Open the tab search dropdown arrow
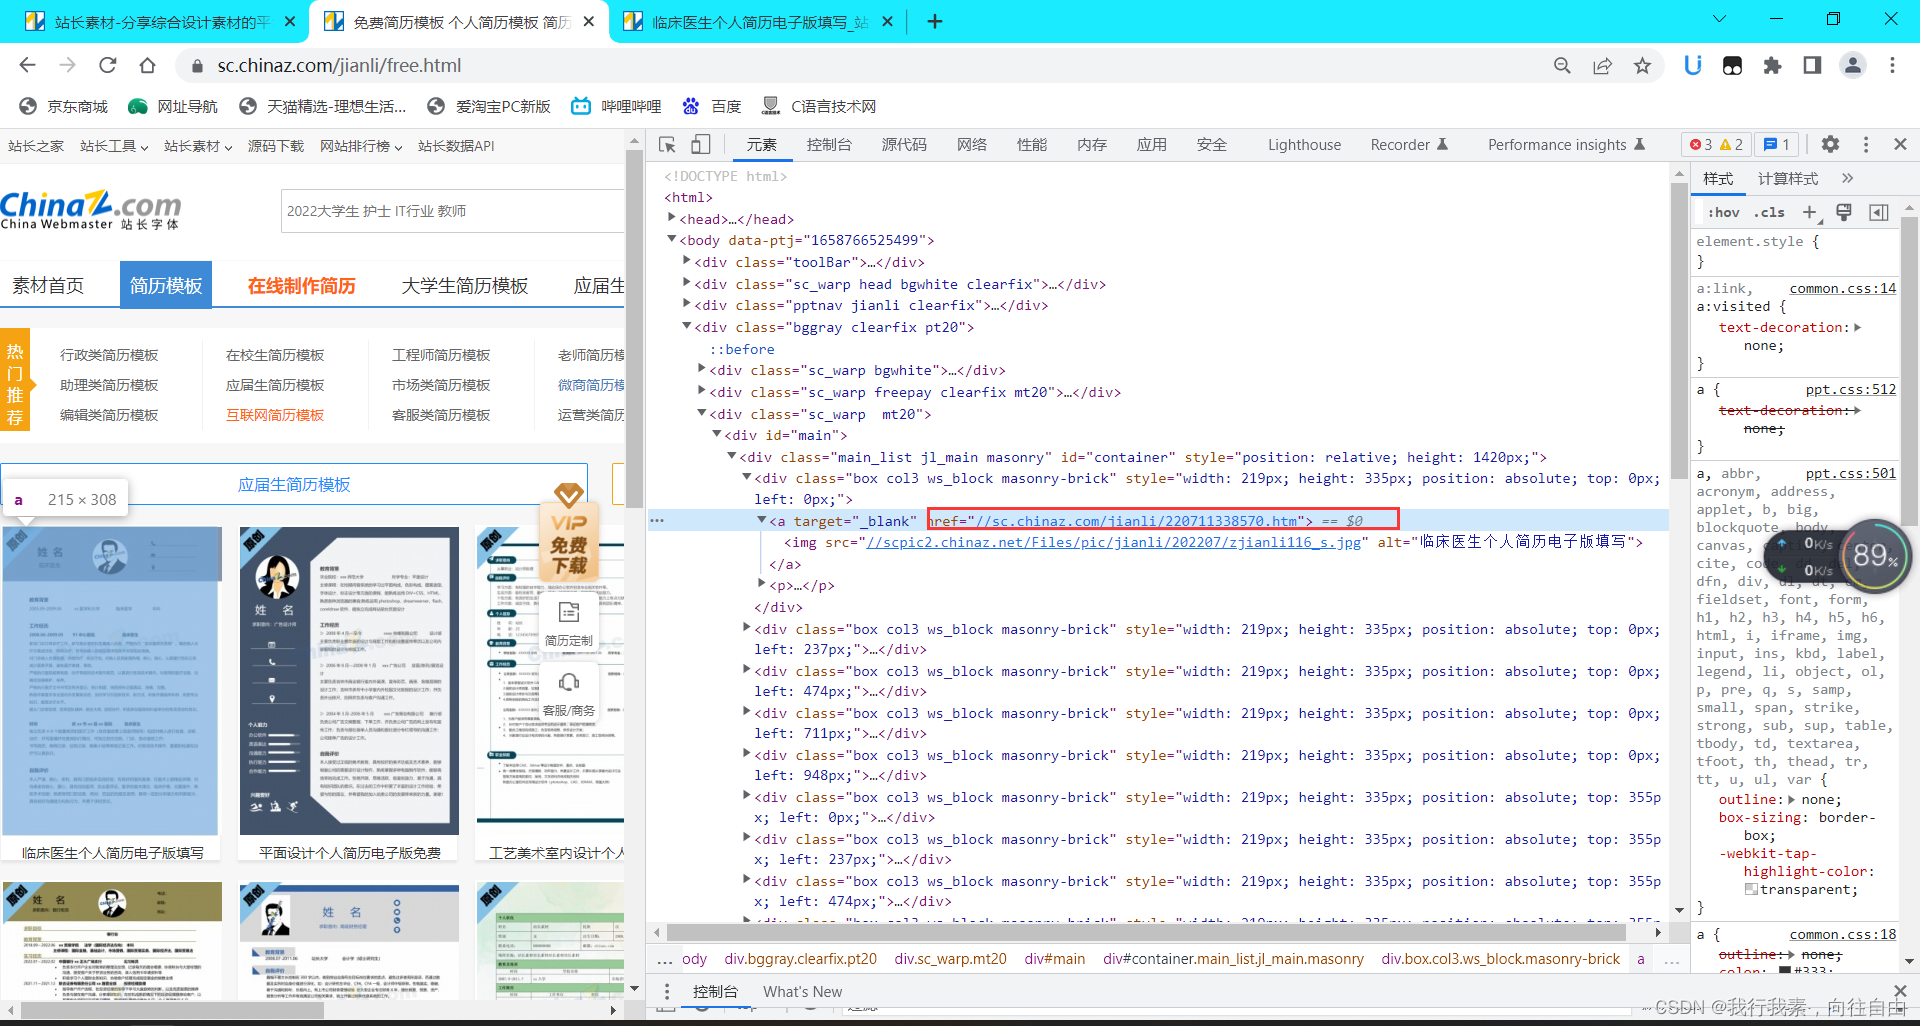Image resolution: width=1920 pixels, height=1026 pixels. (x=1719, y=19)
